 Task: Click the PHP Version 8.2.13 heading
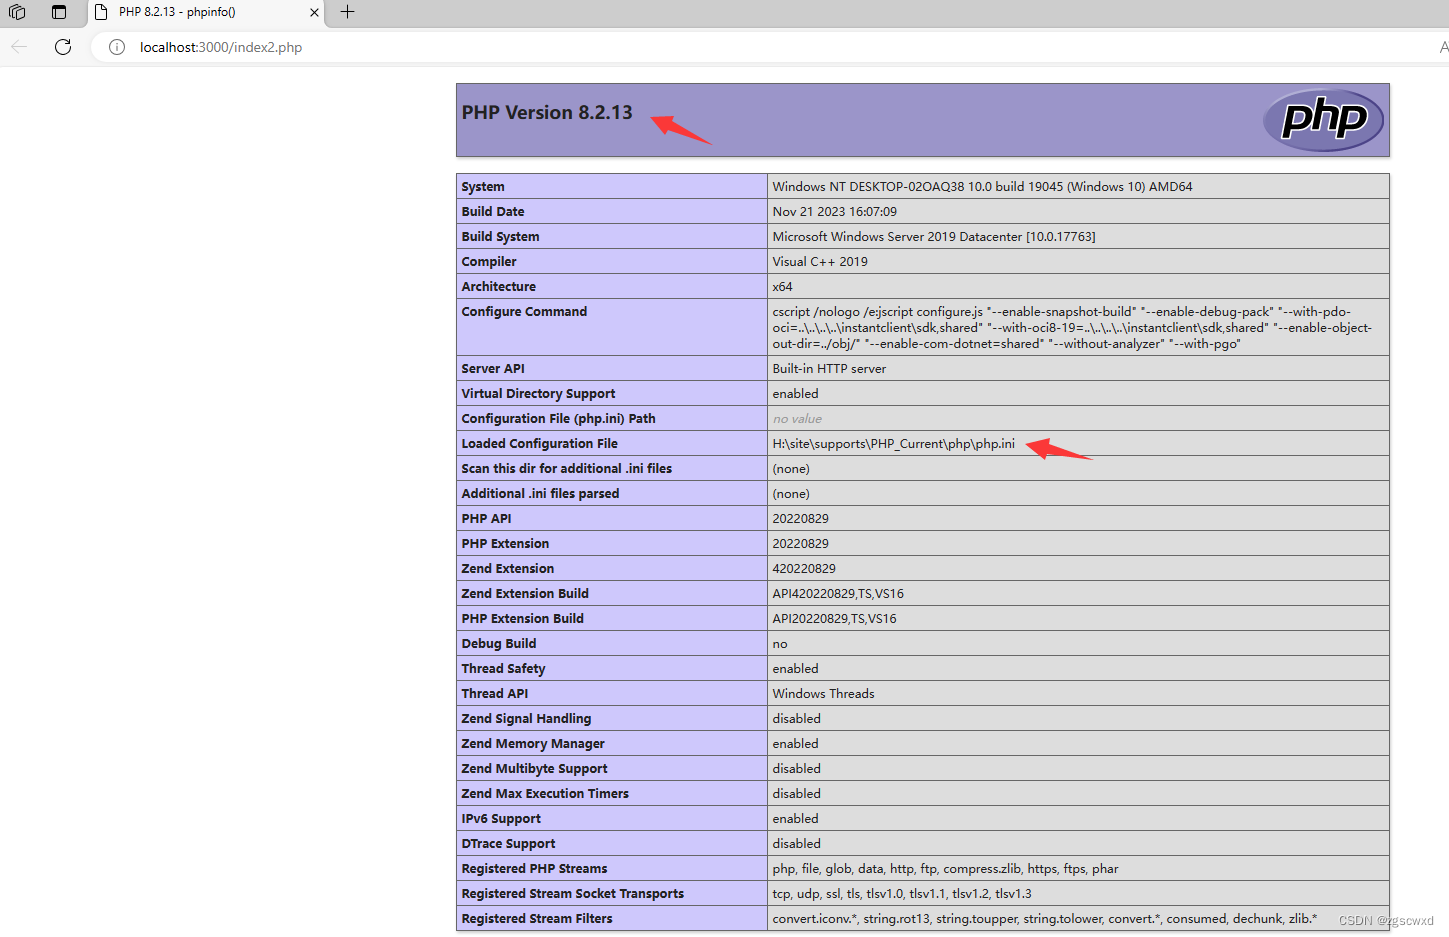pos(547,113)
